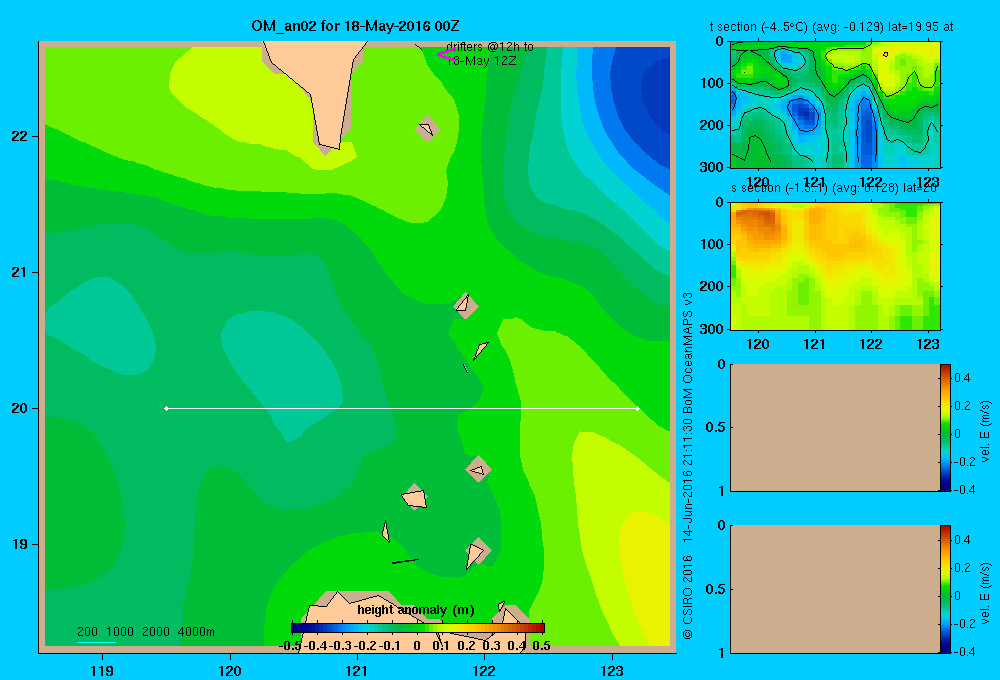
Task: Click the lower empty velocity panel
Action: coord(835,589)
